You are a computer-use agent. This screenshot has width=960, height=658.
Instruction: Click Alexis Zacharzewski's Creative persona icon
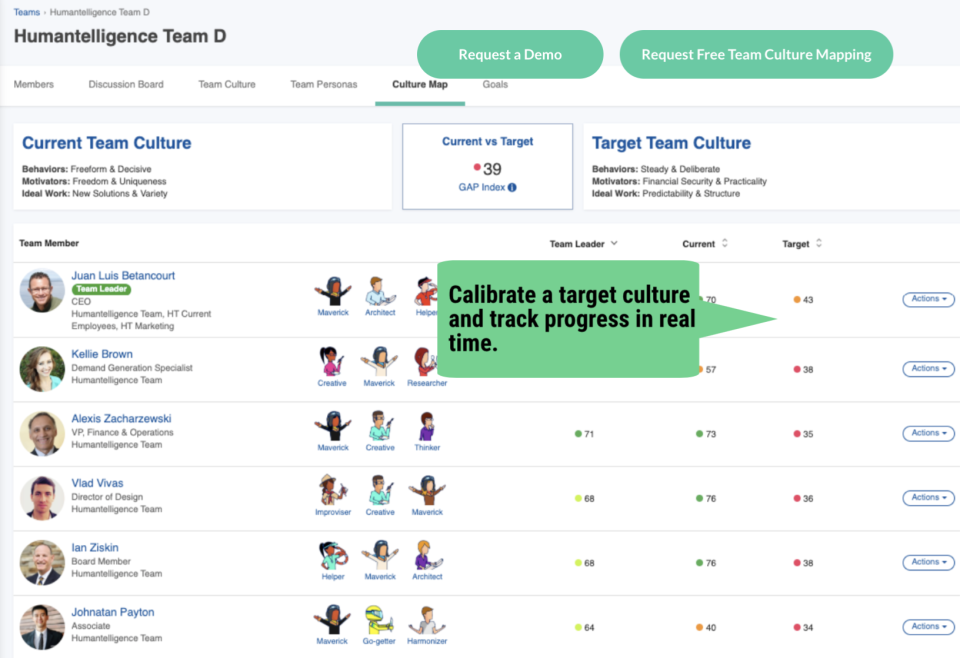(x=380, y=427)
